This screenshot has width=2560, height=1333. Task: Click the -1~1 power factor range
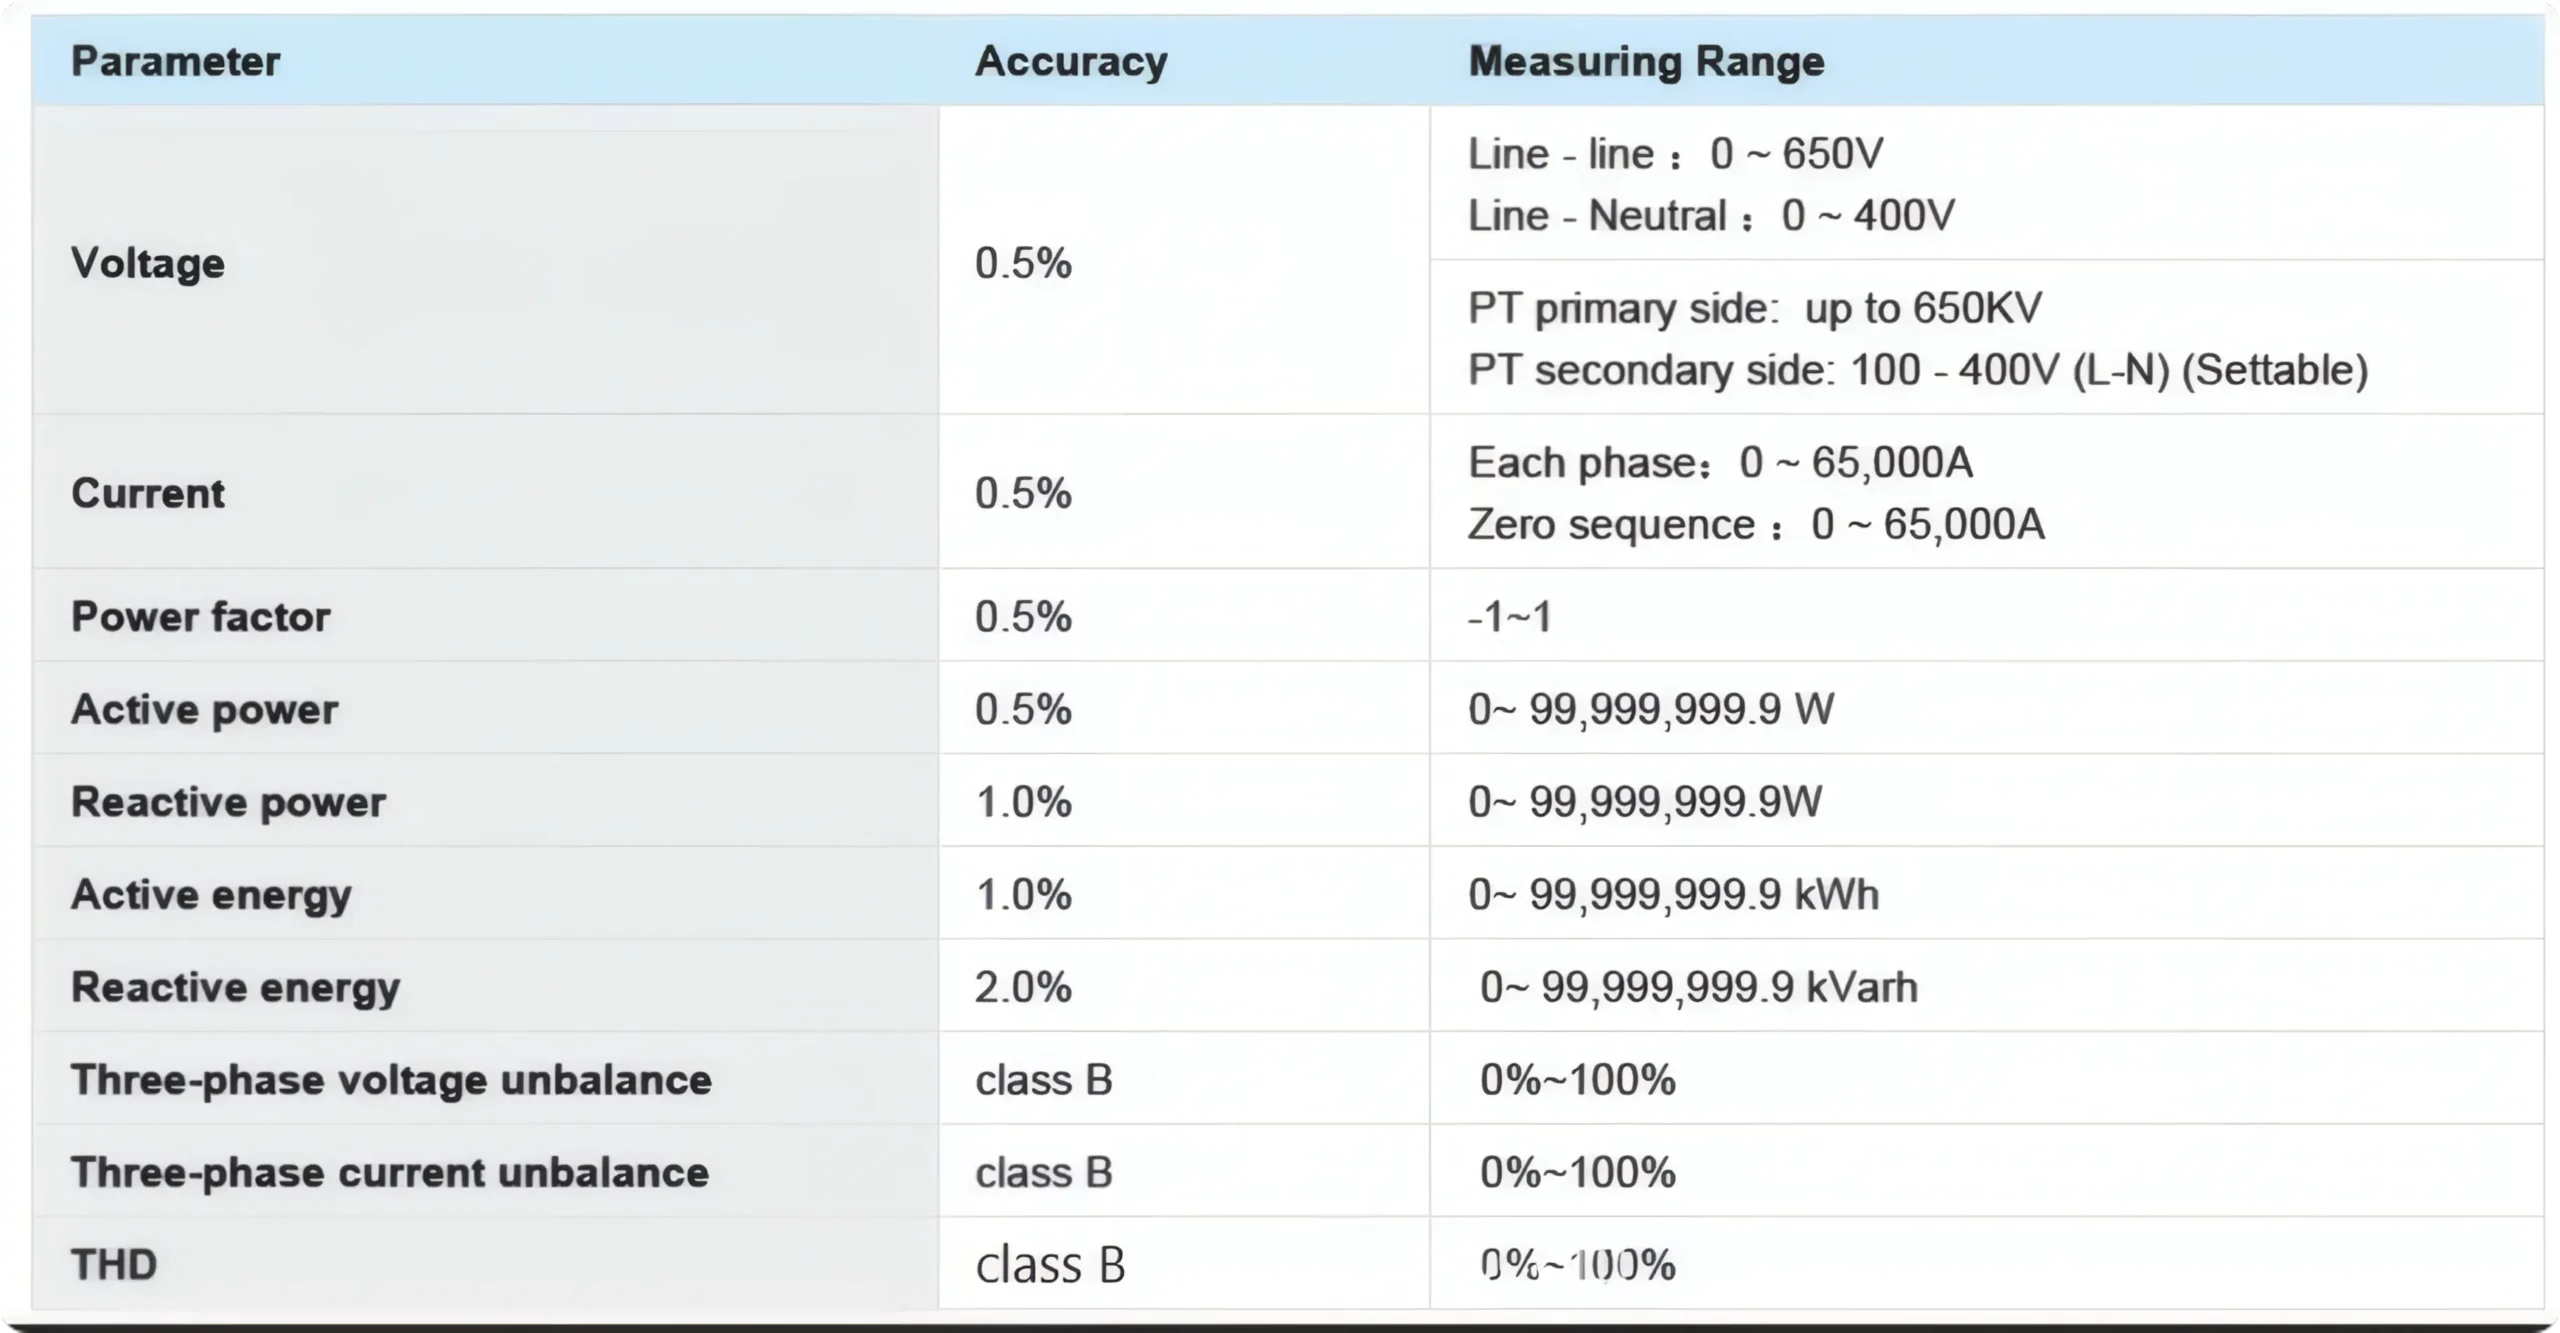pyautogui.click(x=1510, y=617)
